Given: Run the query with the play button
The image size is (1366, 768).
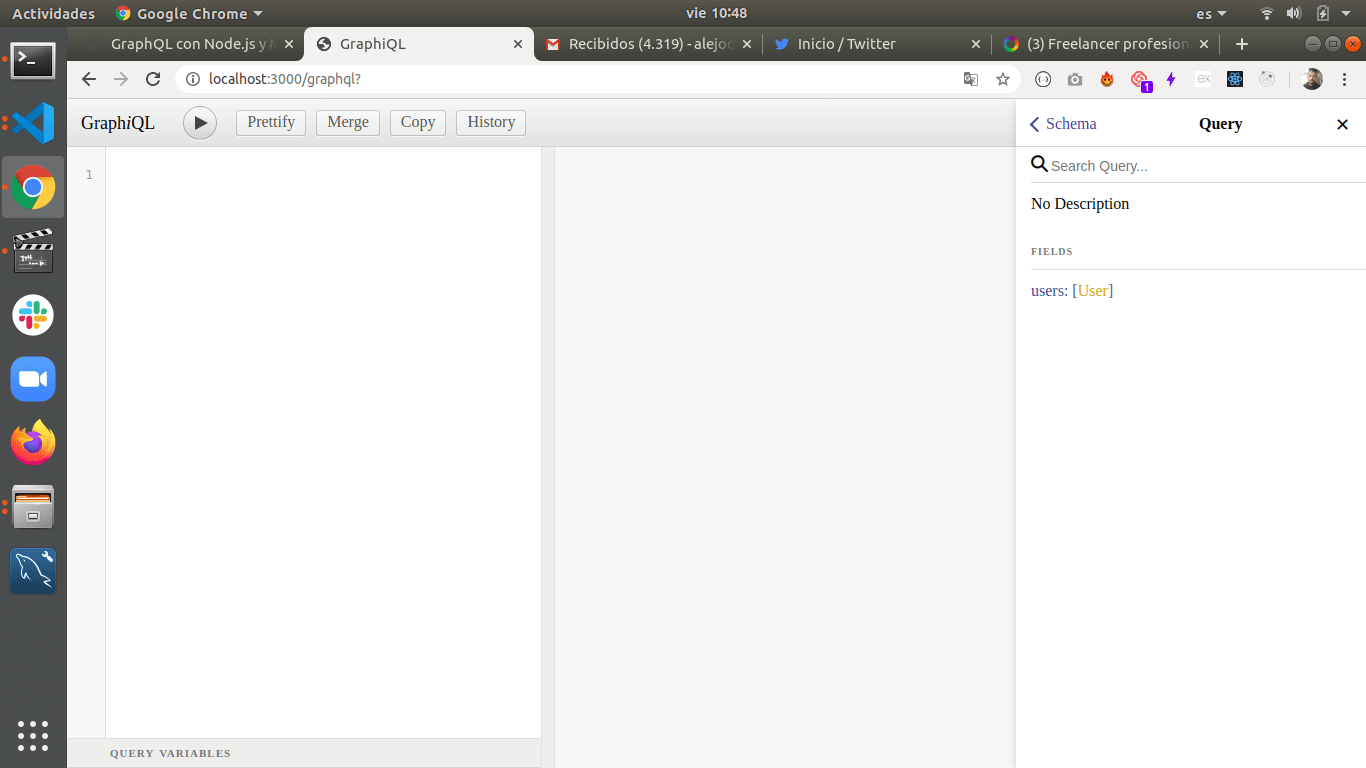Looking at the screenshot, I should tap(200, 123).
